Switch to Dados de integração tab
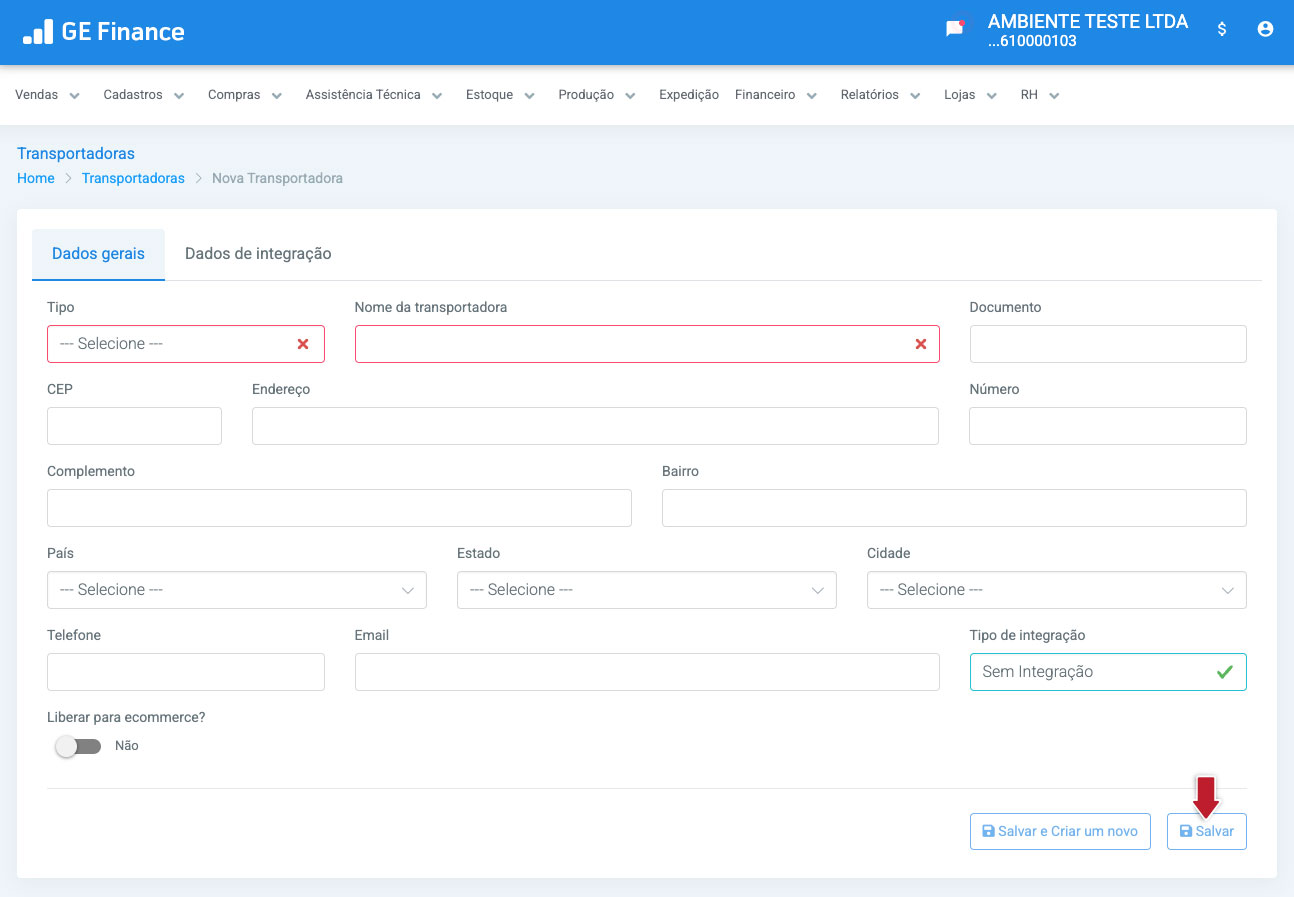1294x897 pixels. point(258,254)
